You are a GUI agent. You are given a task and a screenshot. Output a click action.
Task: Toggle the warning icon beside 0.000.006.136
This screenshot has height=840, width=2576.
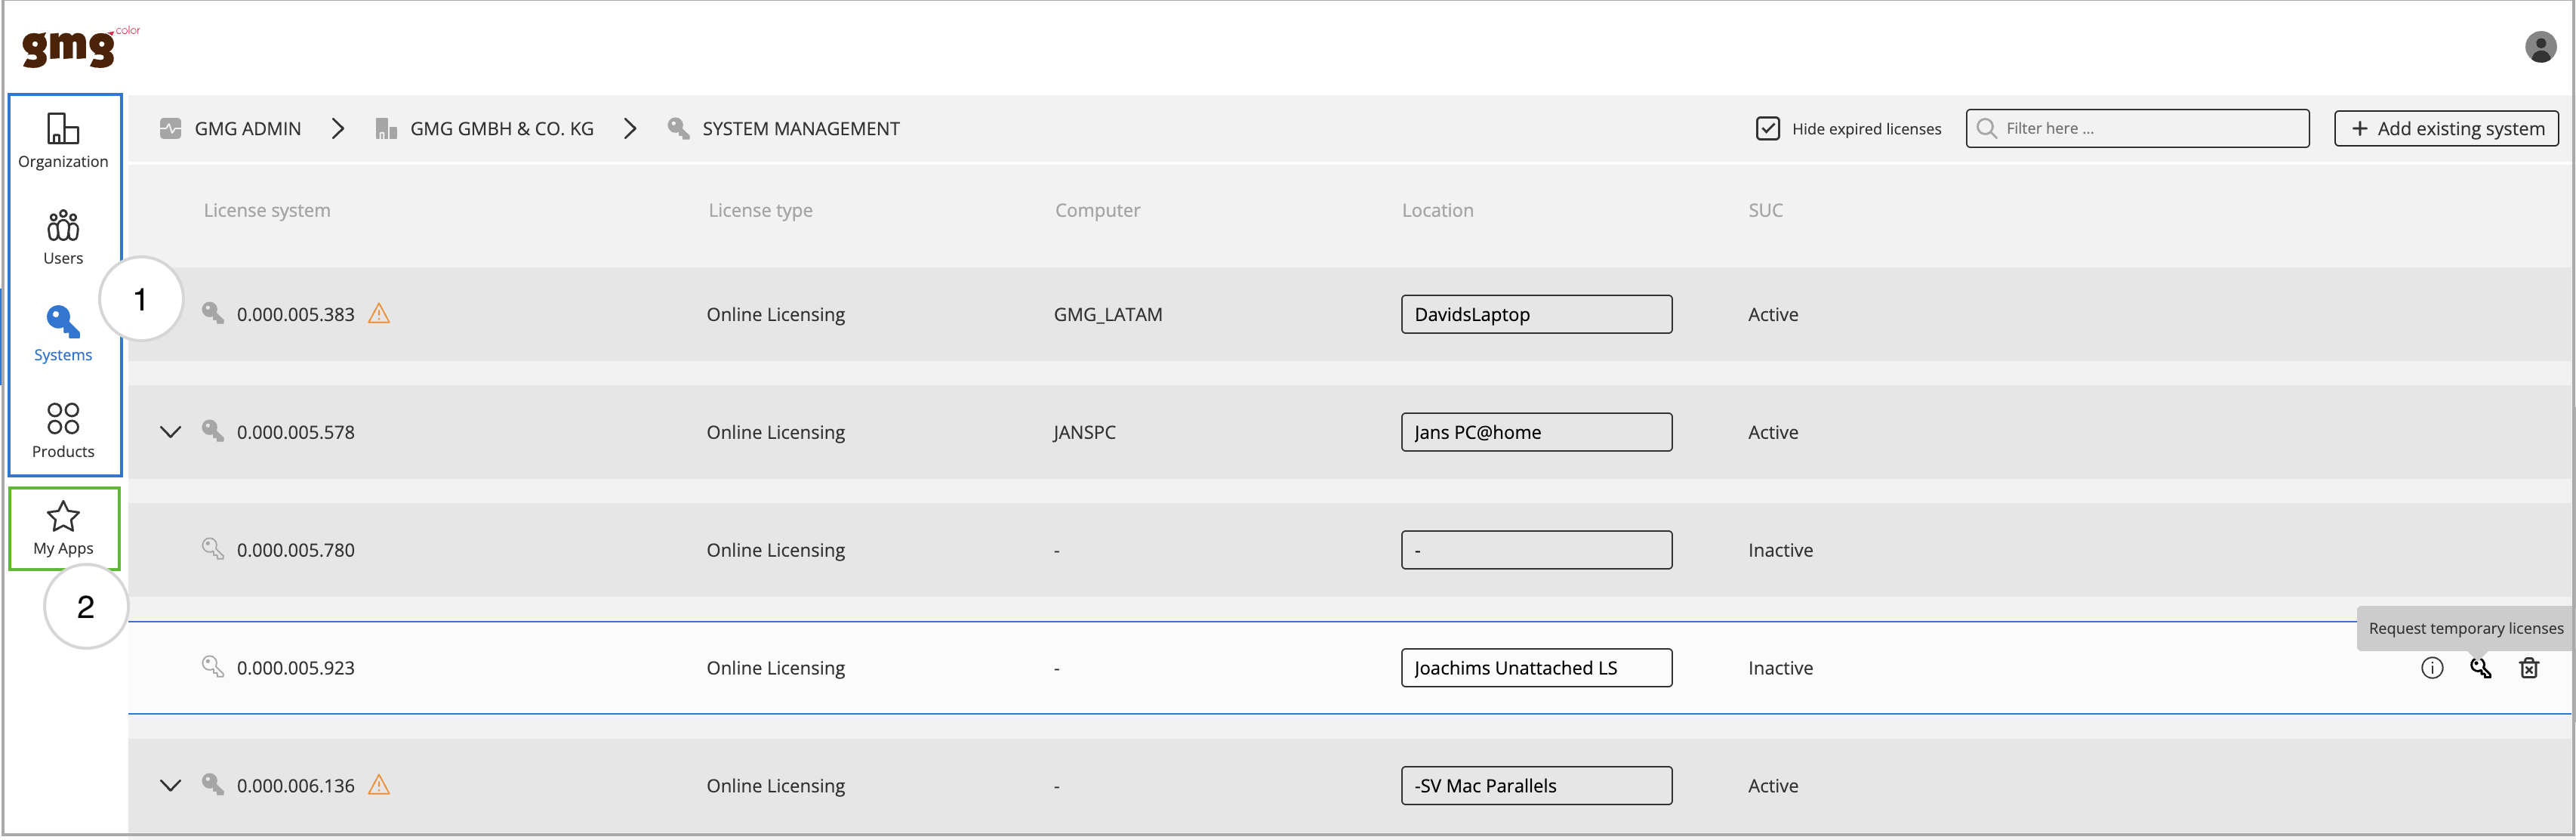point(378,785)
